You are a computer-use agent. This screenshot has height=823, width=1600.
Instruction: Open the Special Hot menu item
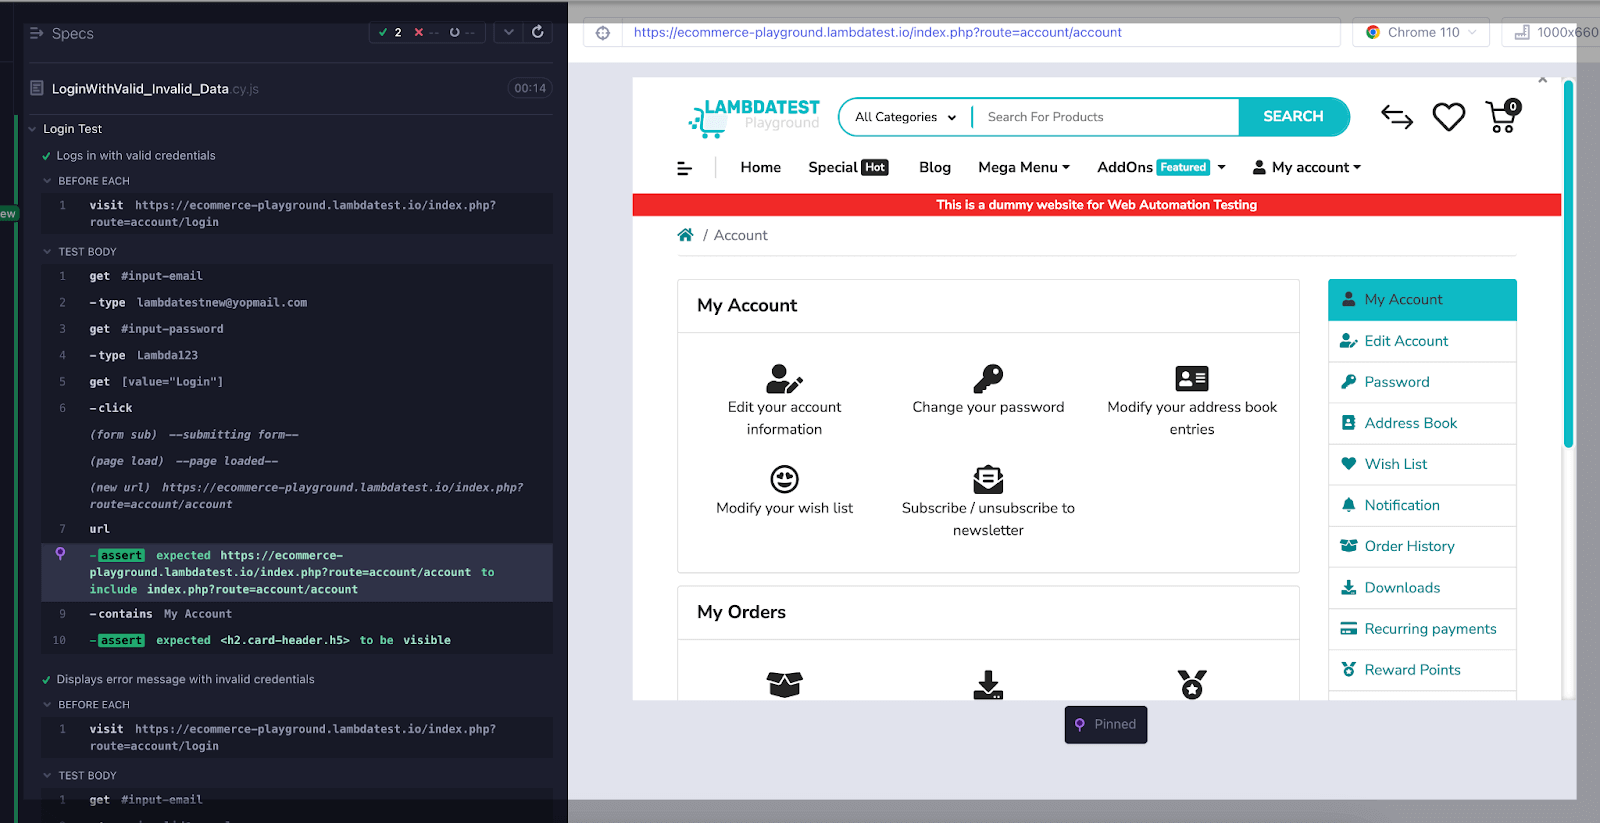point(848,167)
